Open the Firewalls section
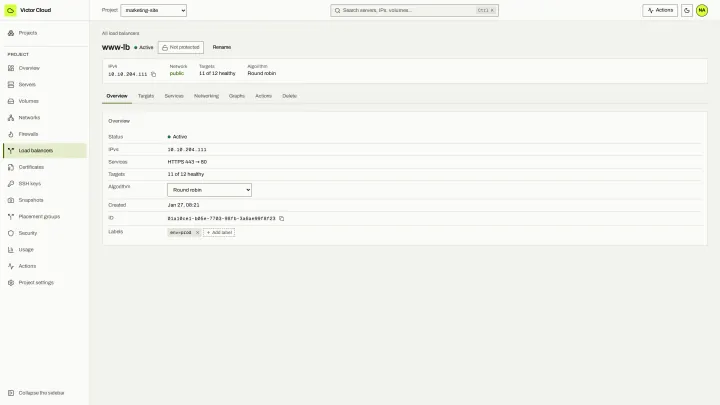The image size is (720, 405). pos(45,134)
